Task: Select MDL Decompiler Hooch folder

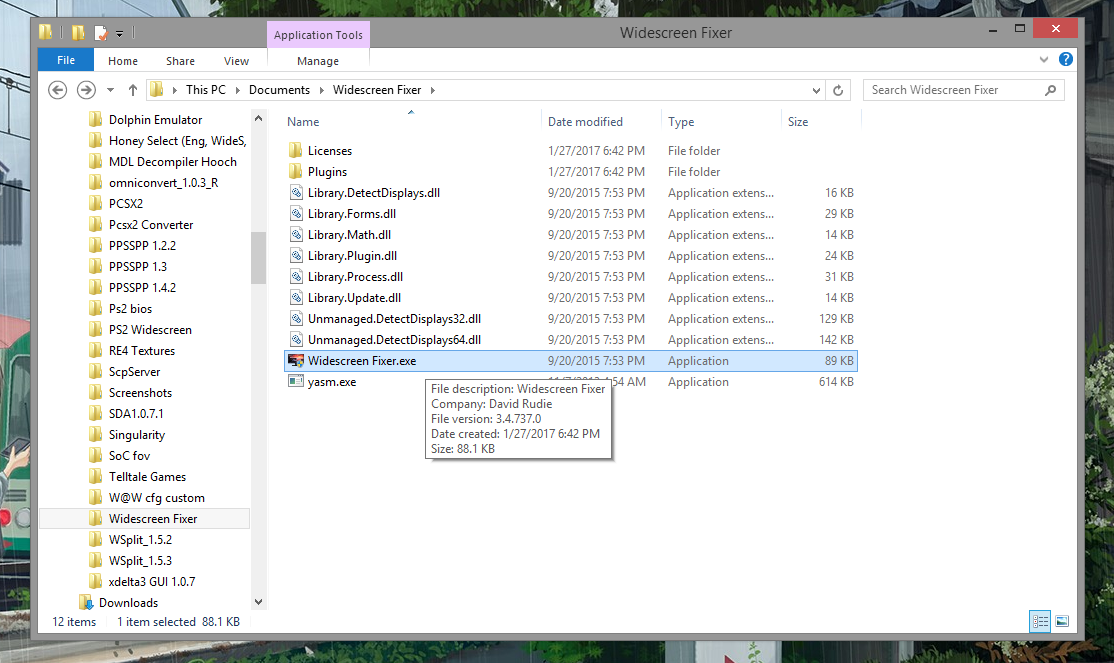Action: [173, 161]
